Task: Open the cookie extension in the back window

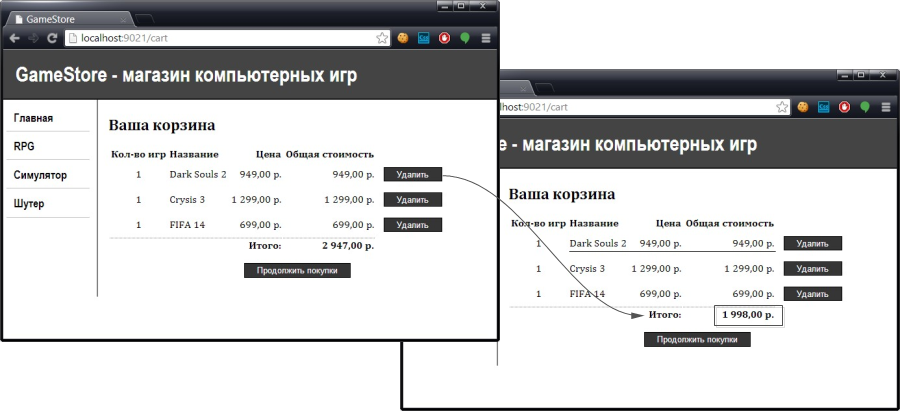Action: coord(802,107)
